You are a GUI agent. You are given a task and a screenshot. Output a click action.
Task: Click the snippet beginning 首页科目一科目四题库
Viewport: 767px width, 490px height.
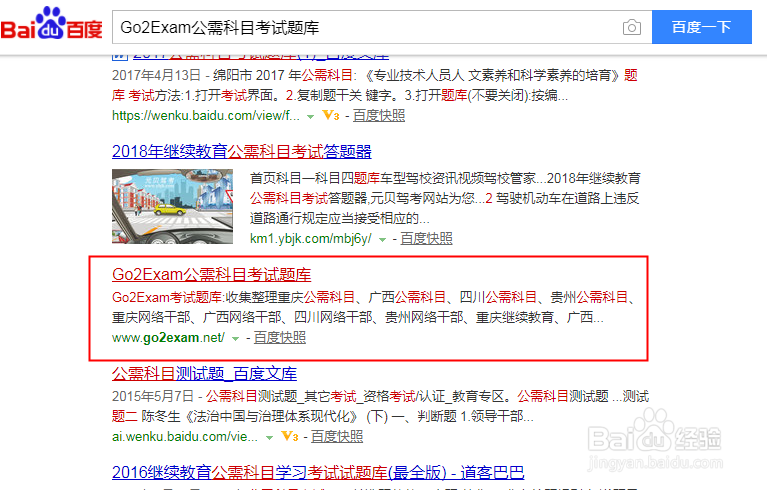[445, 198]
